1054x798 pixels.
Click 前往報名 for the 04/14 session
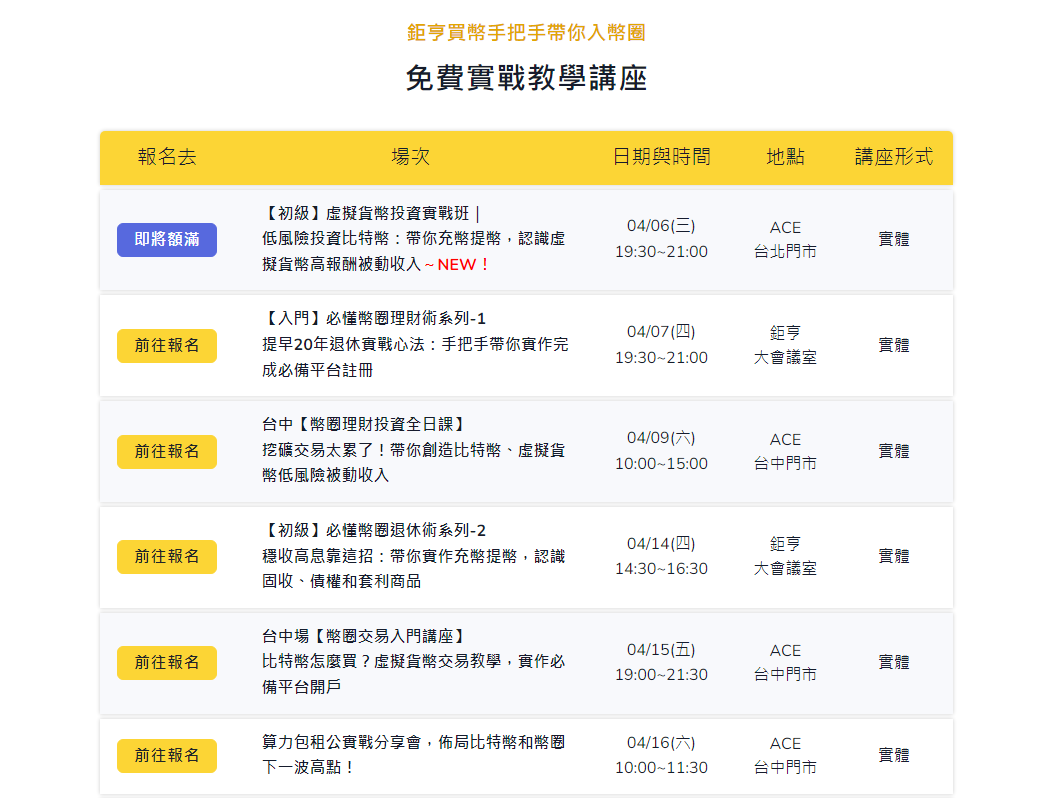tap(167, 557)
